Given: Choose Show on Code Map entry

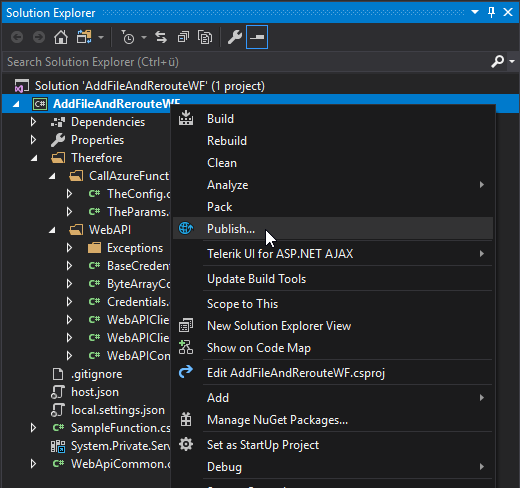Looking at the screenshot, I should (x=333, y=348).
